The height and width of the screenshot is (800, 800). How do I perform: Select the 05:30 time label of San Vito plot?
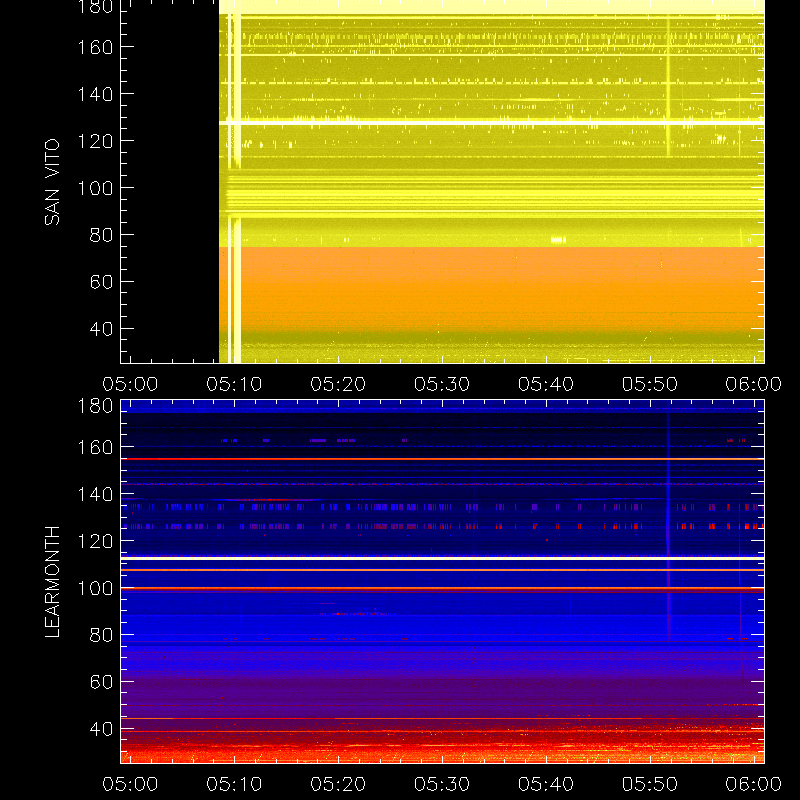click(x=442, y=384)
